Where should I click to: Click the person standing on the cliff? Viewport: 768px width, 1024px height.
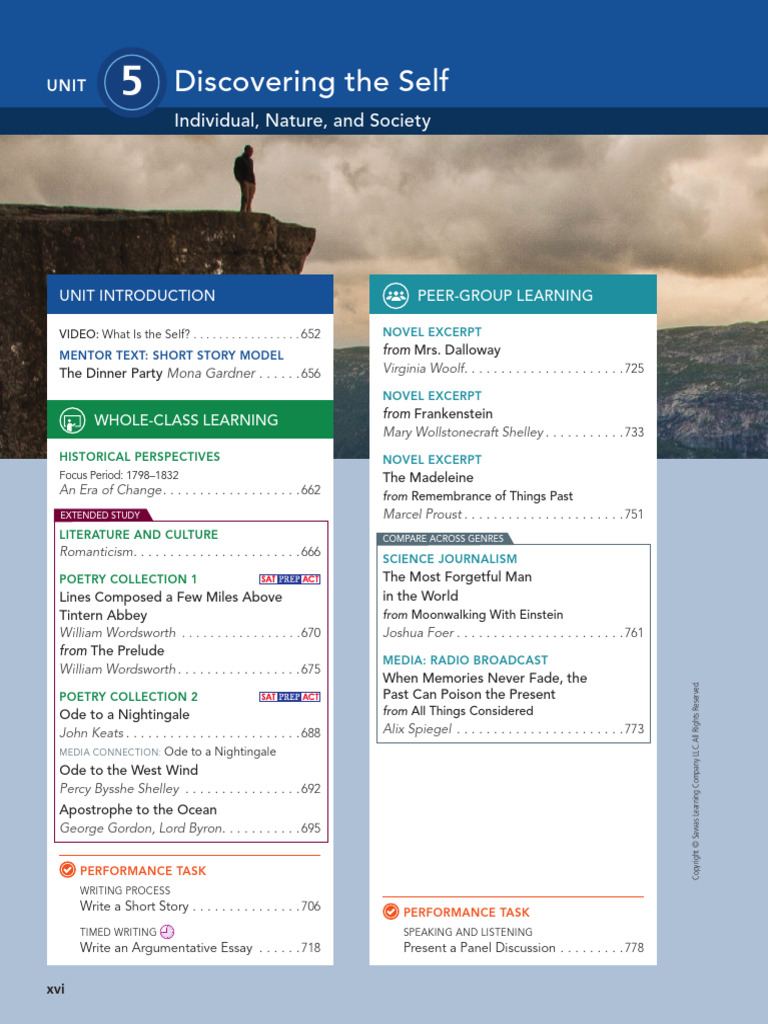coord(245,178)
